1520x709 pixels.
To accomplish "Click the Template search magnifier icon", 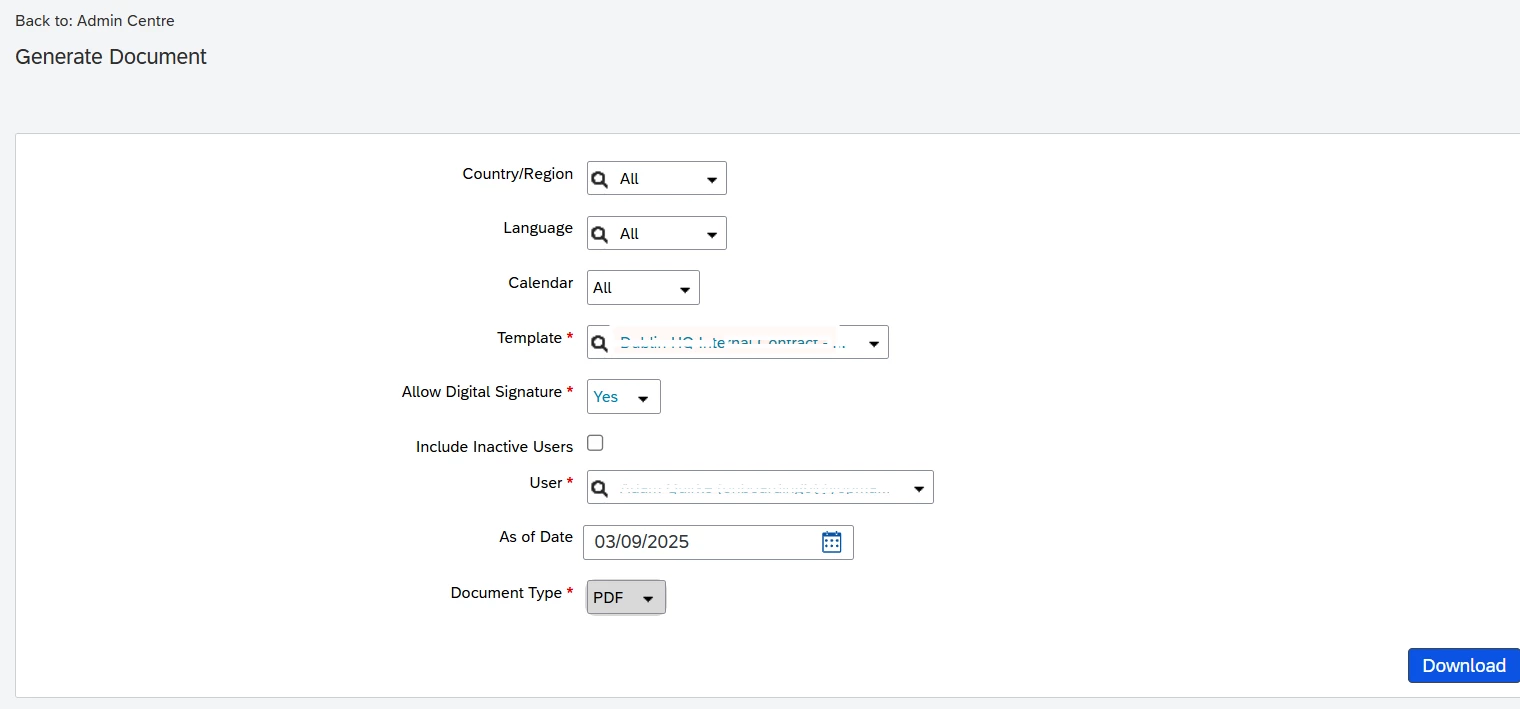I will pos(600,343).
